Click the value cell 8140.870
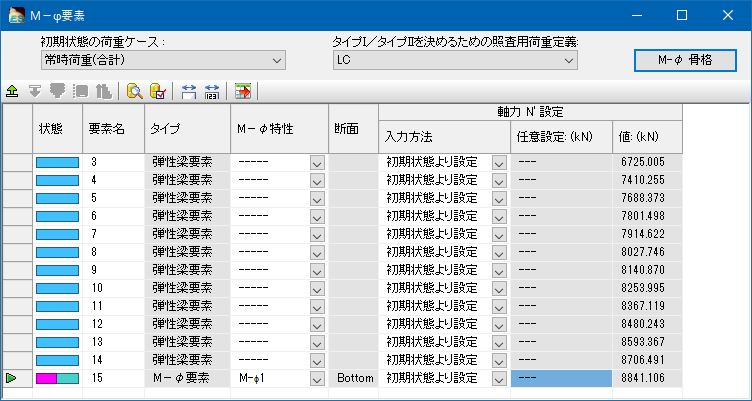 coord(647,271)
